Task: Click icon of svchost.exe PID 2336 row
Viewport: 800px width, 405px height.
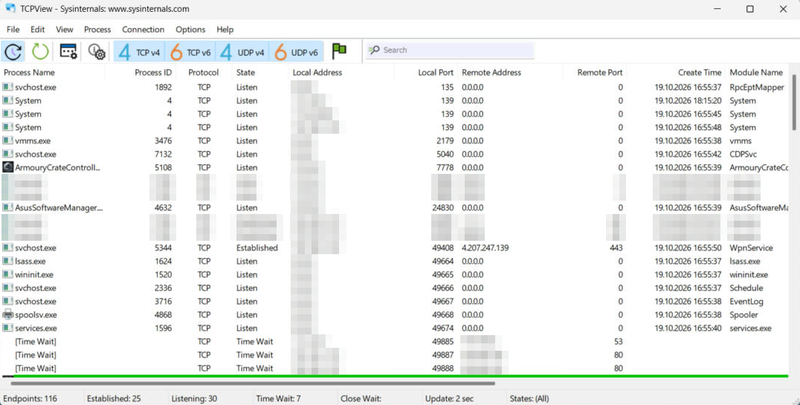Action: pos(8,288)
